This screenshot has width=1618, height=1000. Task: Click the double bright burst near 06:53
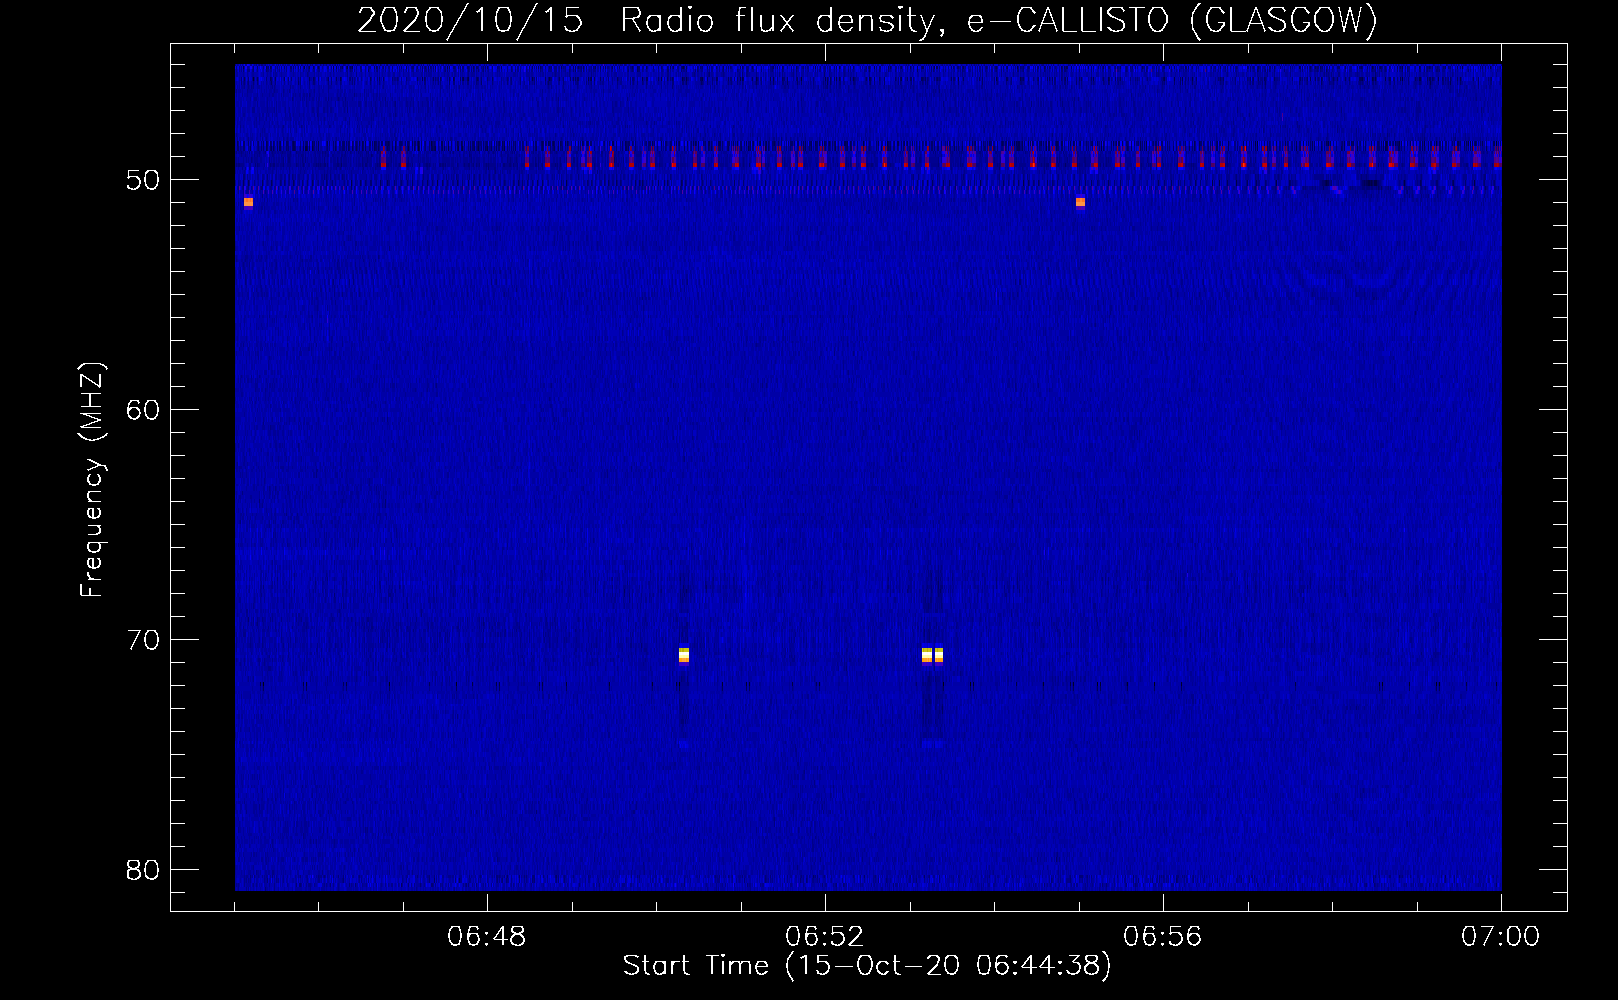[932, 655]
